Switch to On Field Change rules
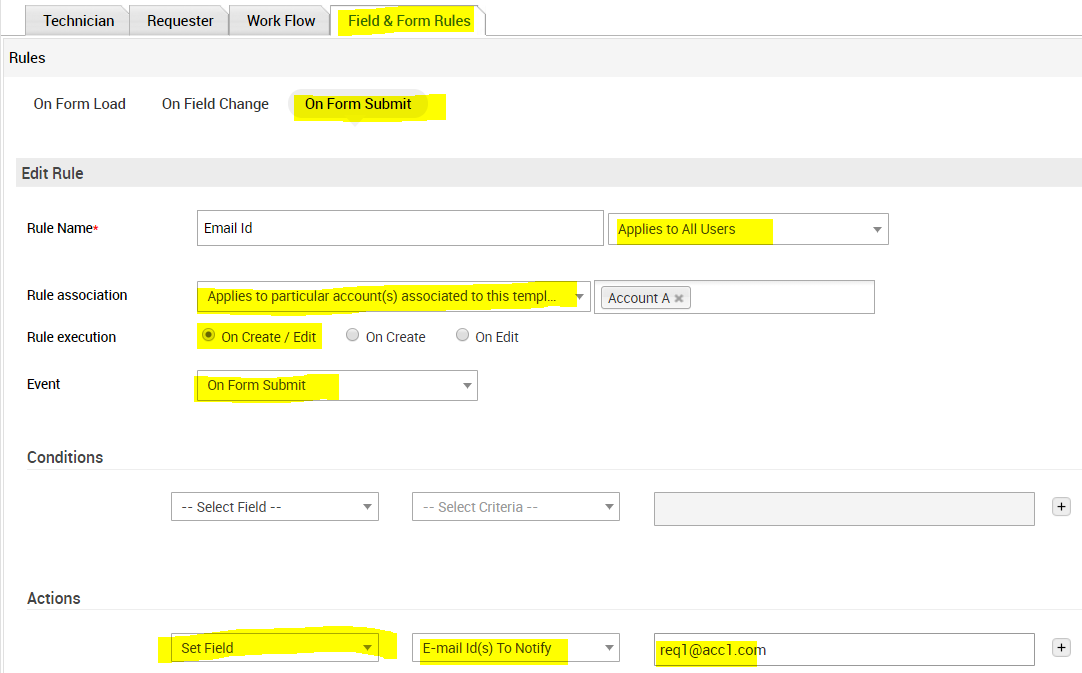This screenshot has height=673, width=1082. (x=215, y=104)
